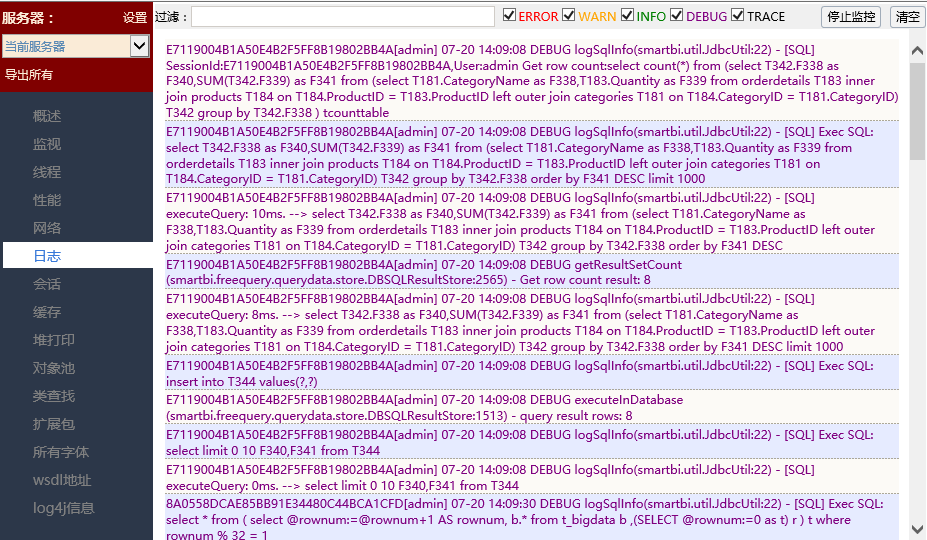The width and height of the screenshot is (927, 540).
Task: Open the 会话 menu item
Action: (47, 284)
